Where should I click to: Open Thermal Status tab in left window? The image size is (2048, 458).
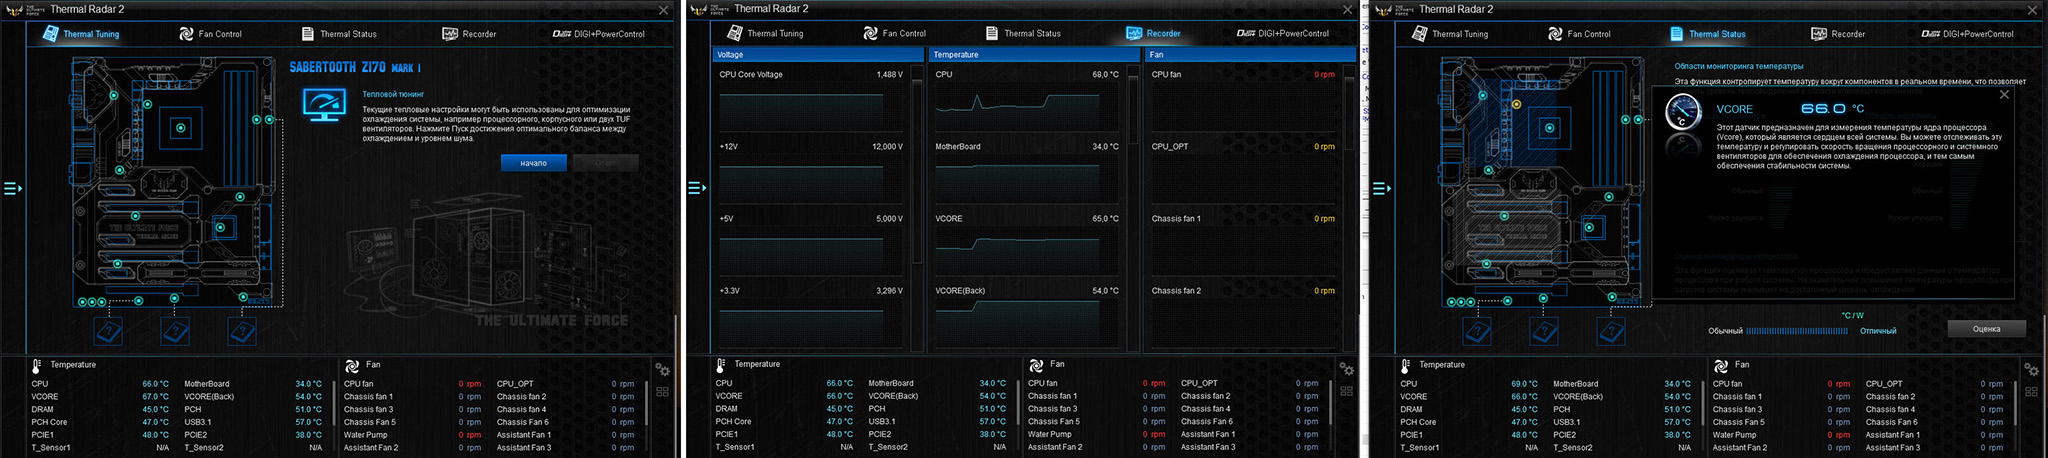[339, 34]
